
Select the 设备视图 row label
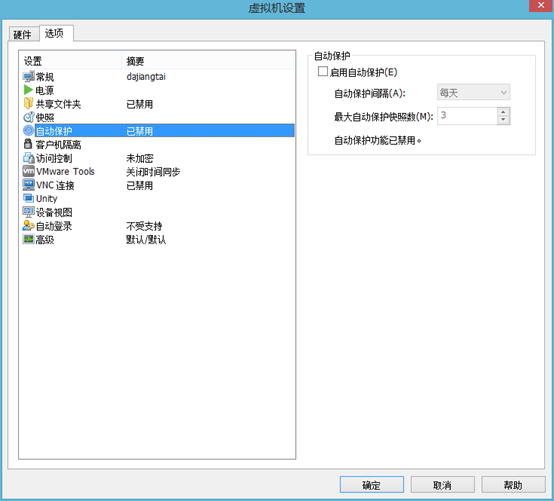click(x=54, y=212)
